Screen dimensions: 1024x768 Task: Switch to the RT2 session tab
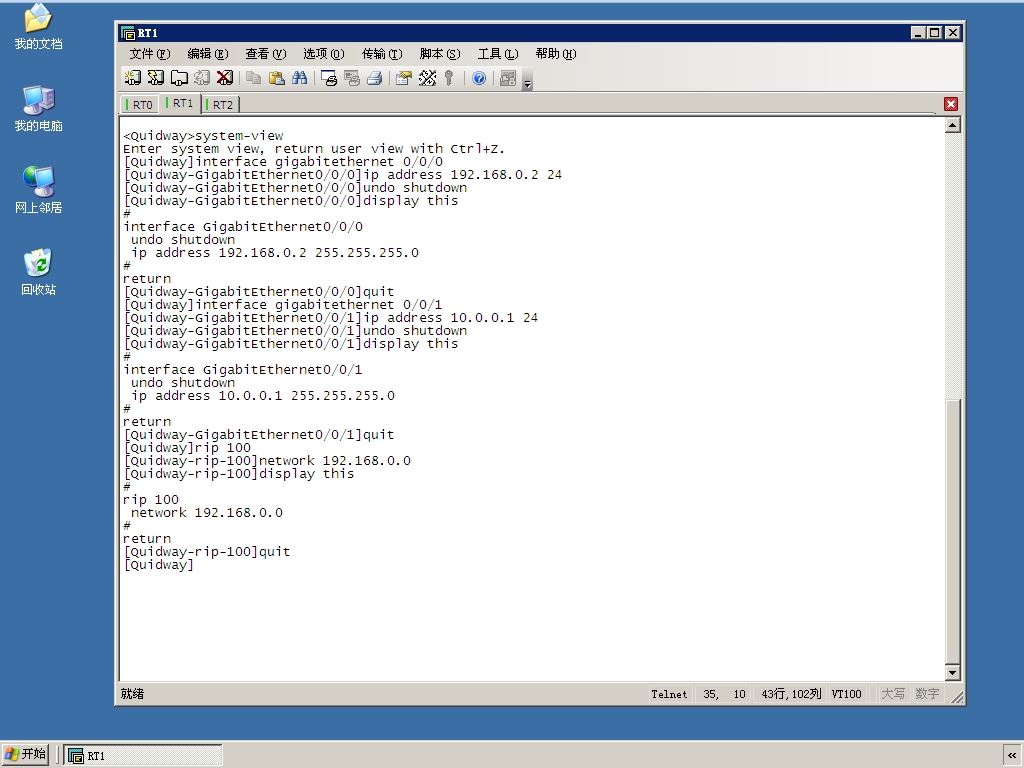coord(220,104)
